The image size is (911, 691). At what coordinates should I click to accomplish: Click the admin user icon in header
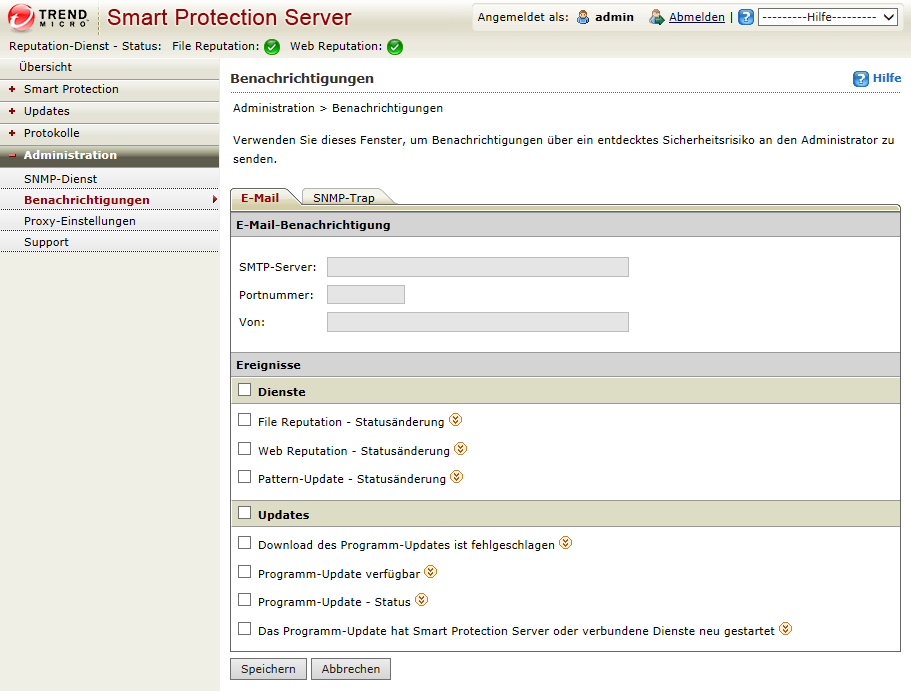[583, 17]
